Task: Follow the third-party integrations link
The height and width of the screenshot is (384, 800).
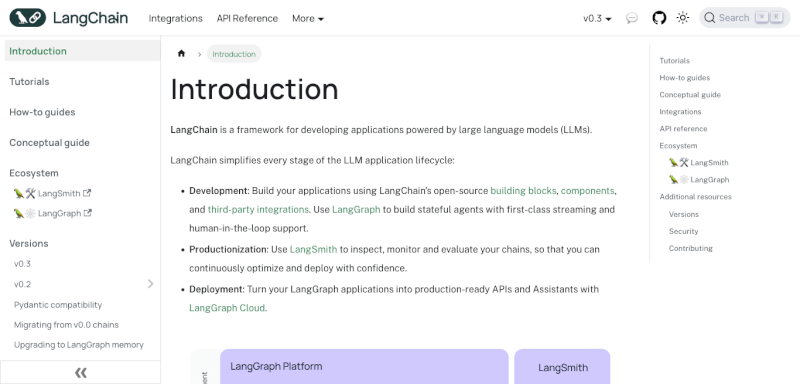Action: pos(258,210)
